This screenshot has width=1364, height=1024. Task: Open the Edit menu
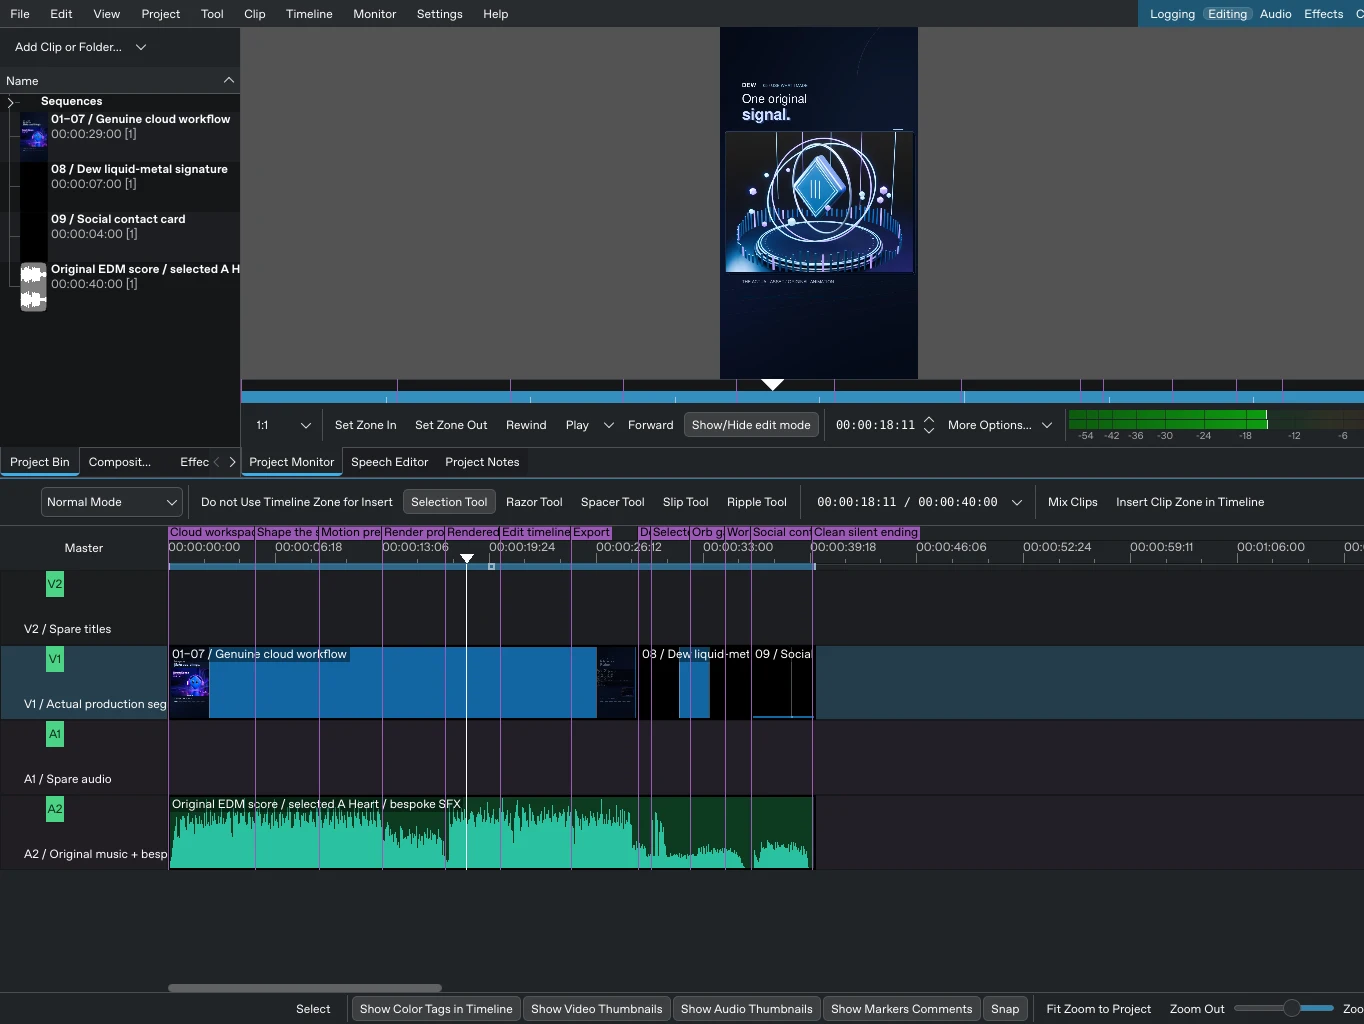[x=61, y=14]
